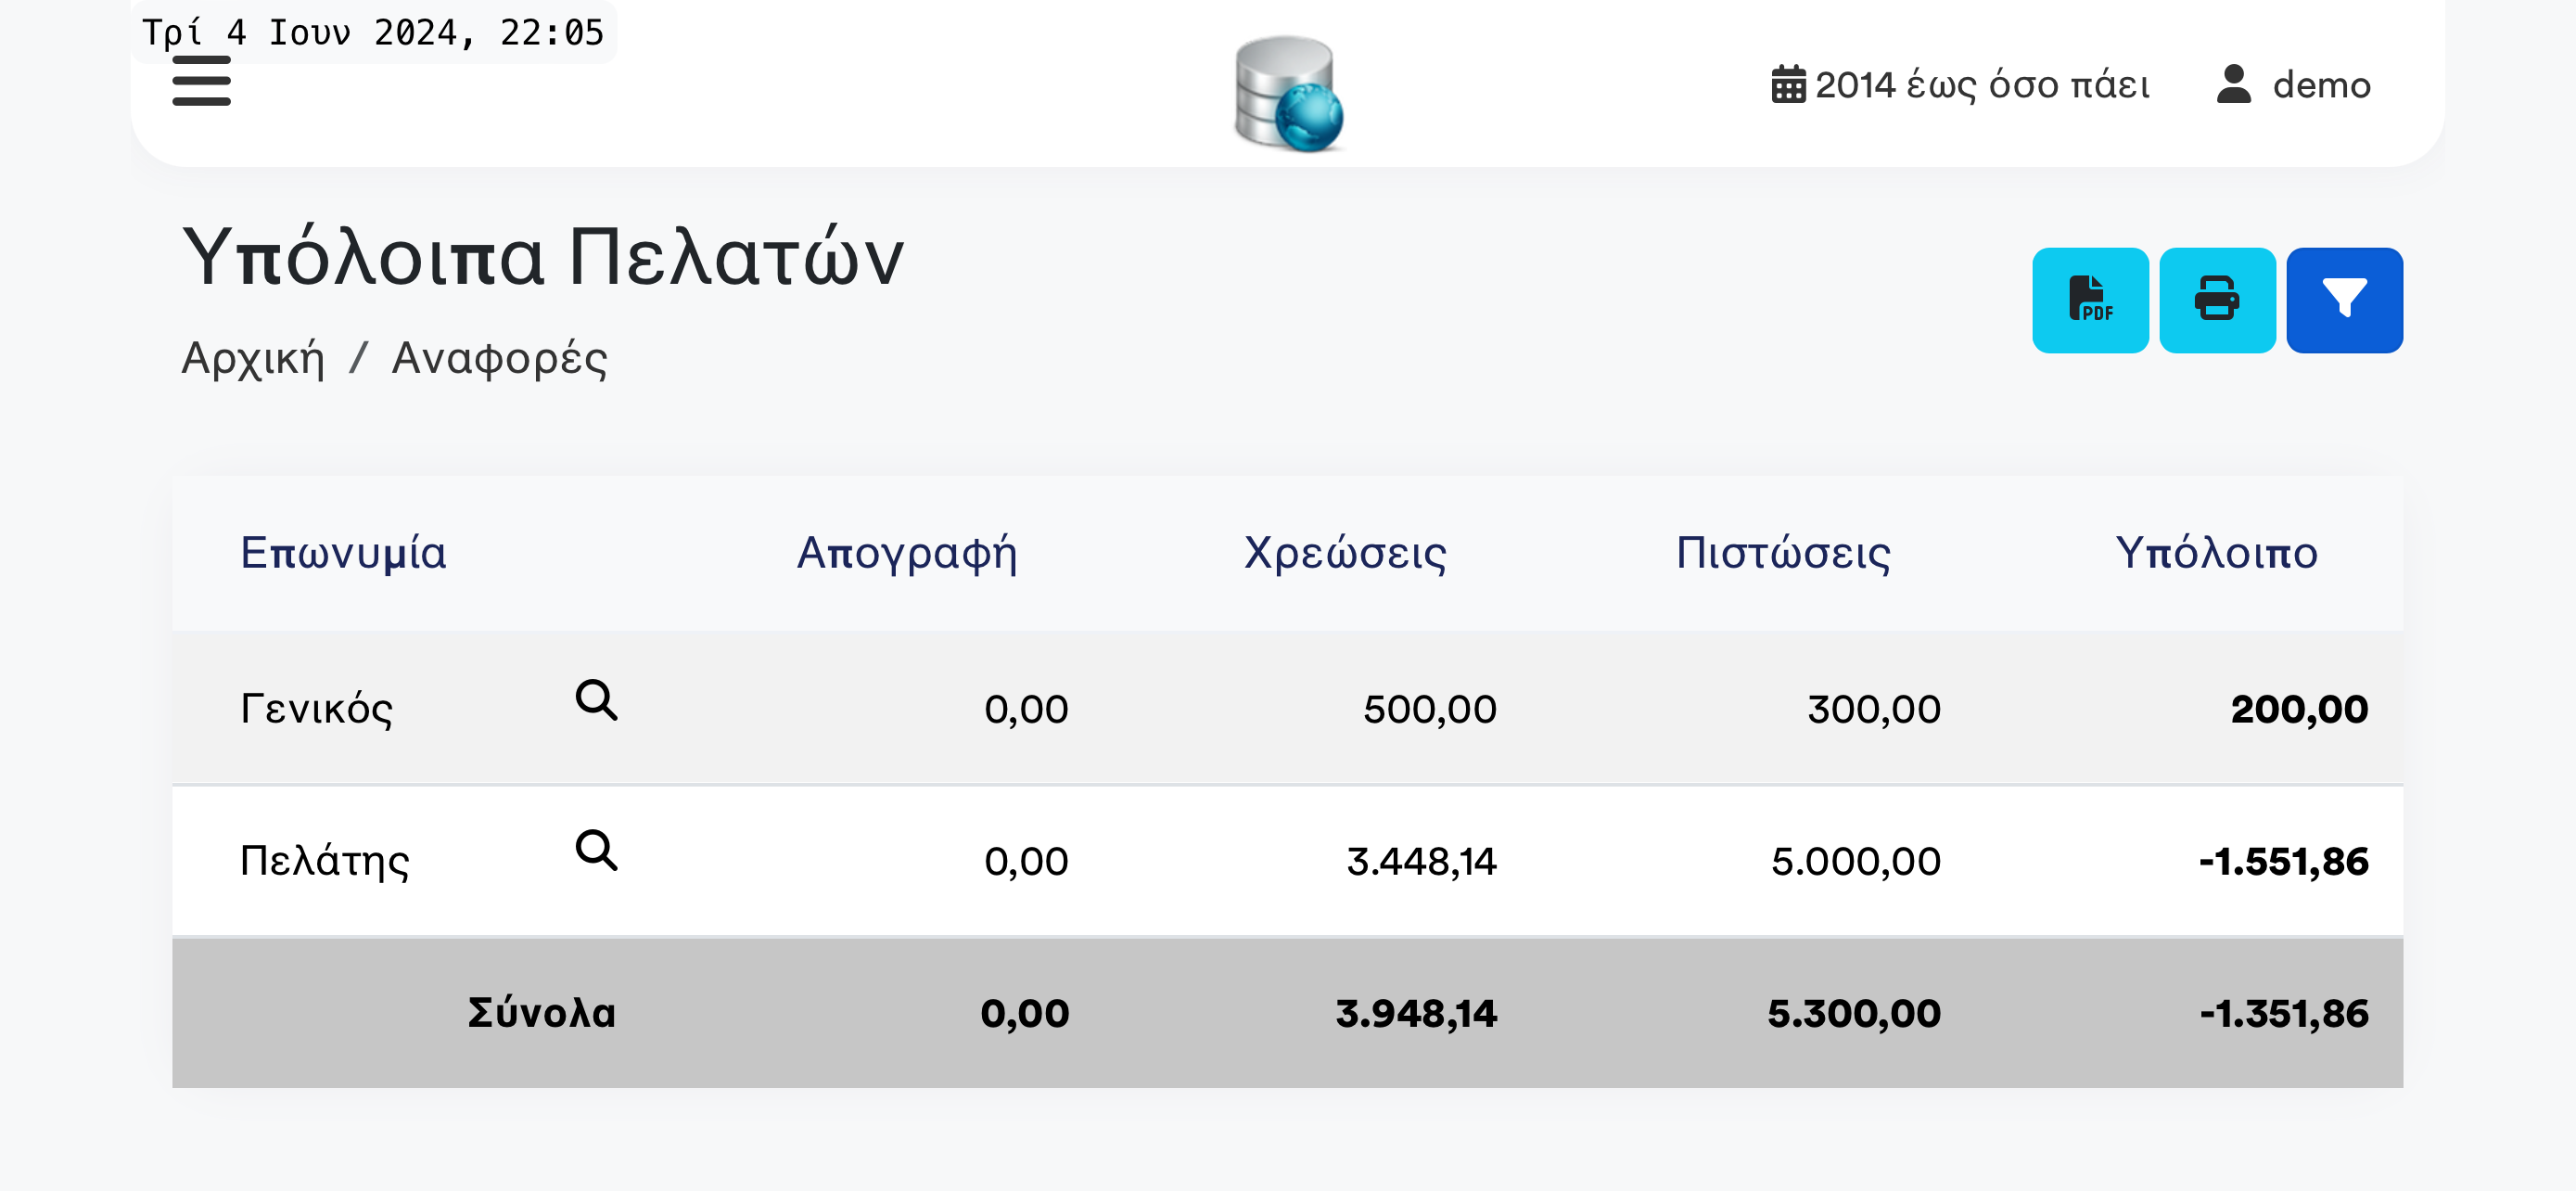Image resolution: width=2576 pixels, height=1191 pixels.
Task: Click the Σύνολα total balance -1.351,86
Action: [2283, 1013]
